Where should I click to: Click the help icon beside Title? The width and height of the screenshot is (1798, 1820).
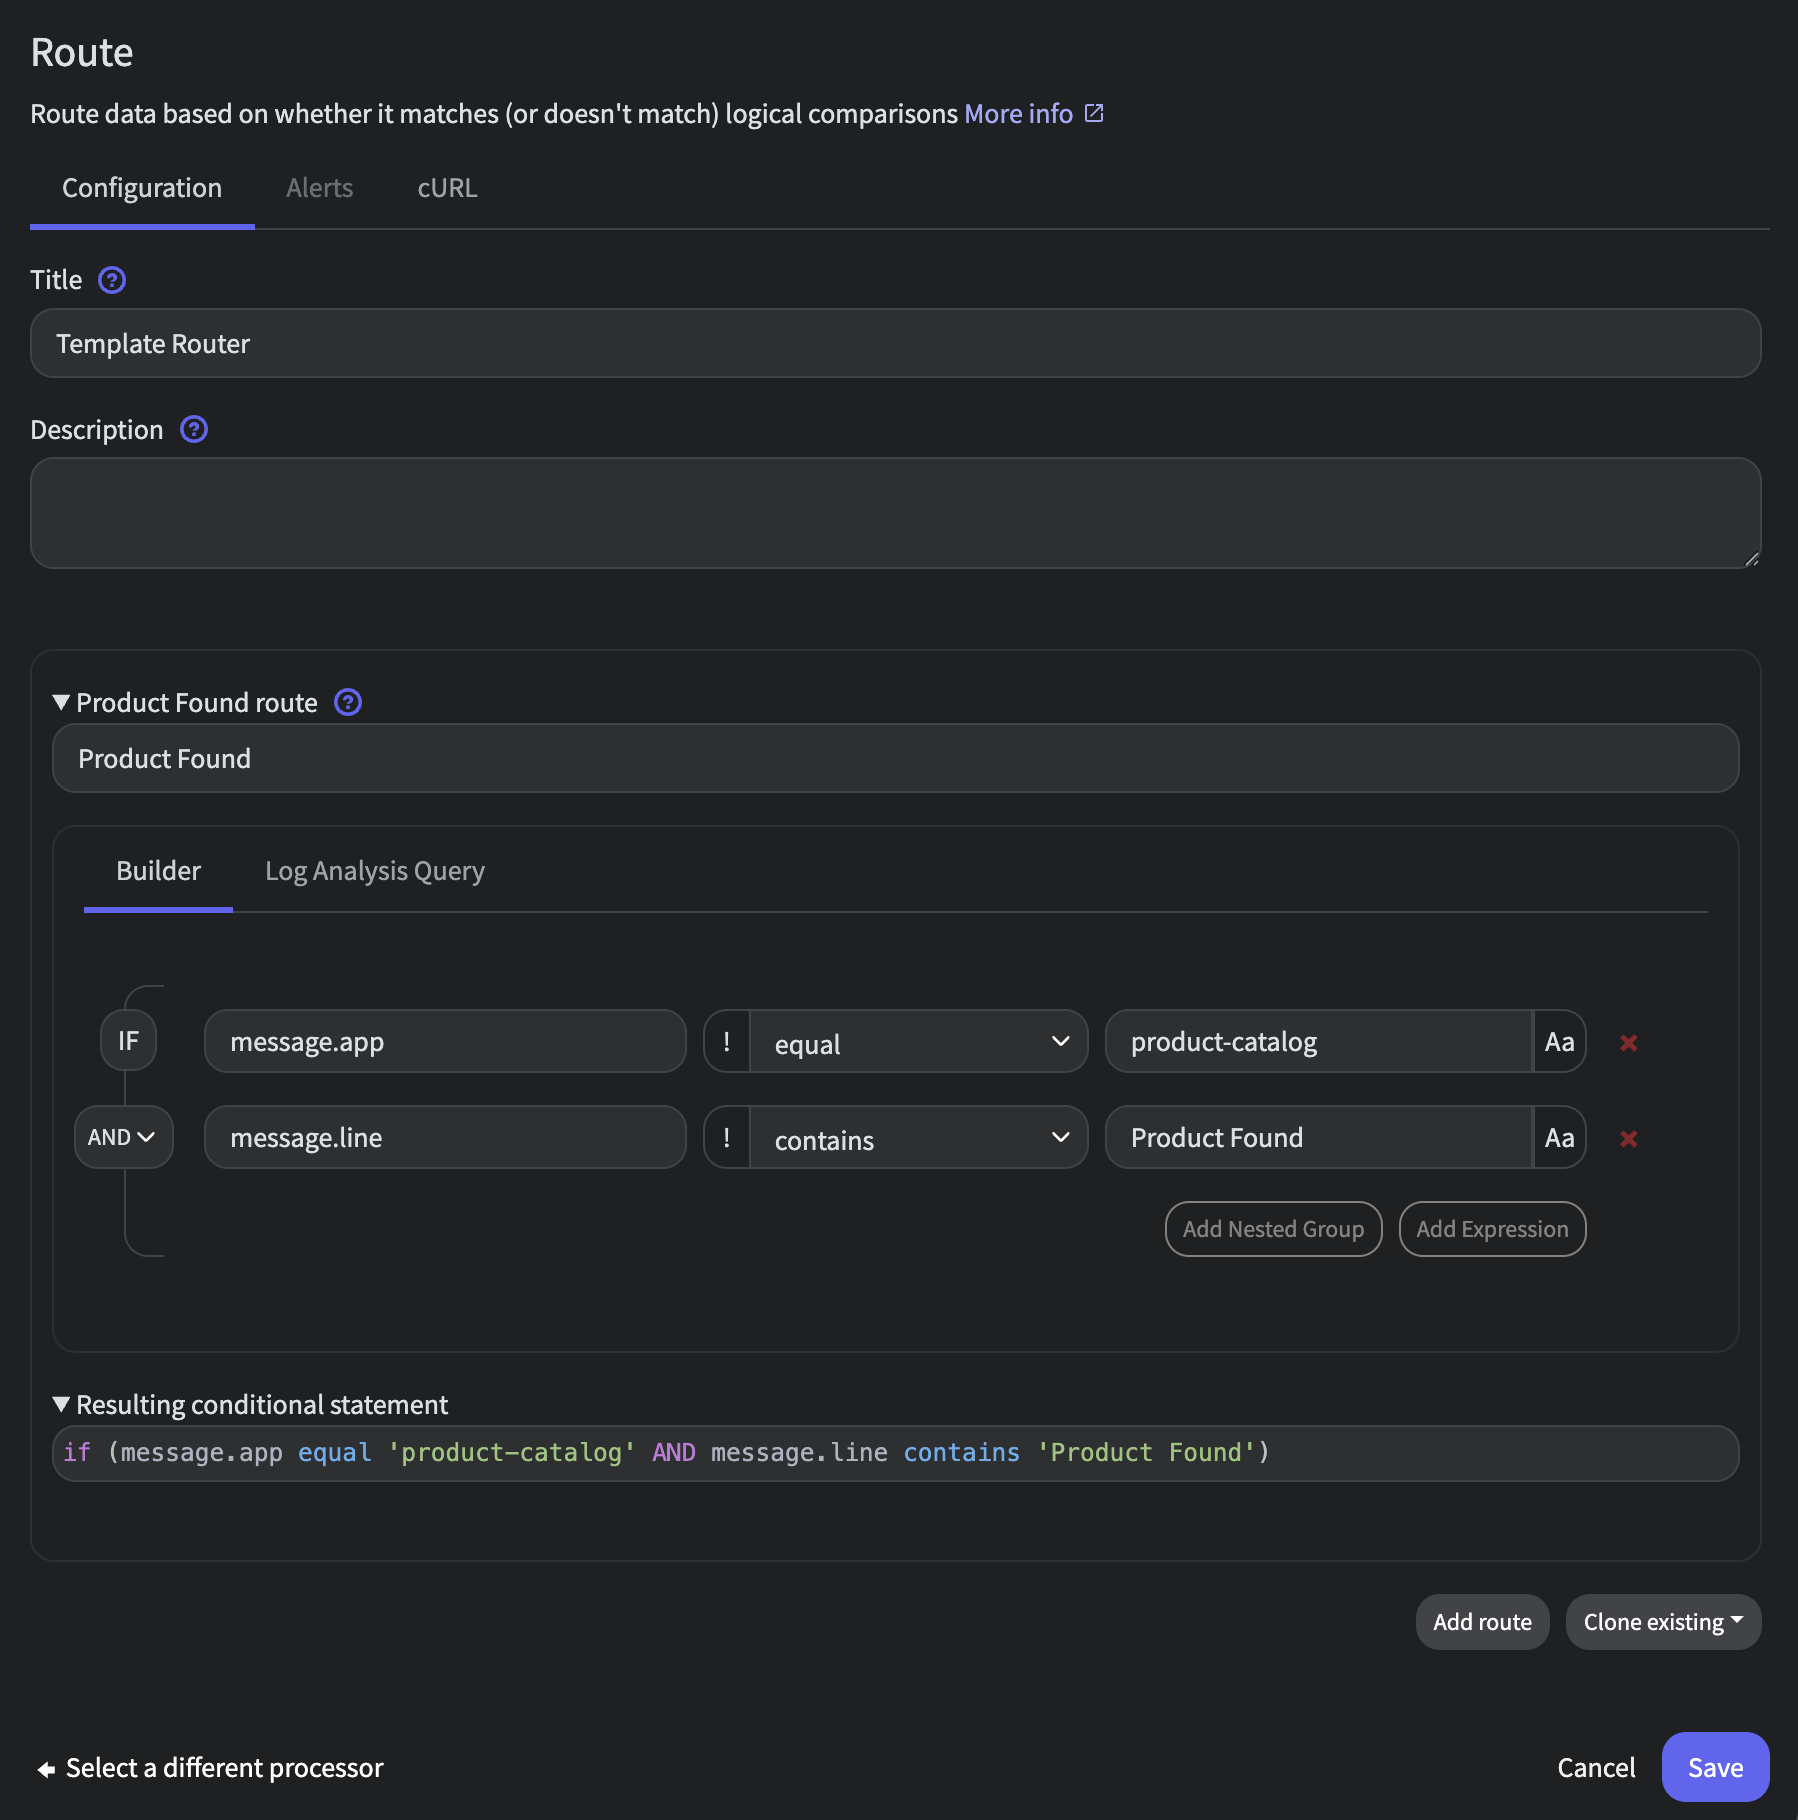pyautogui.click(x=111, y=281)
